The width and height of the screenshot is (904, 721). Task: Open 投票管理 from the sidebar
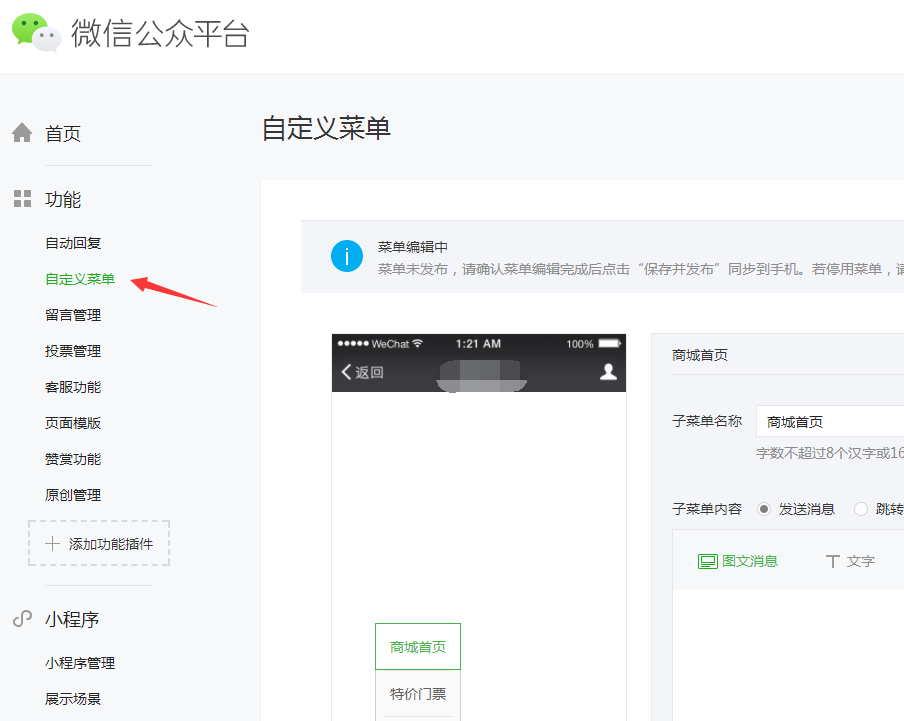73,351
